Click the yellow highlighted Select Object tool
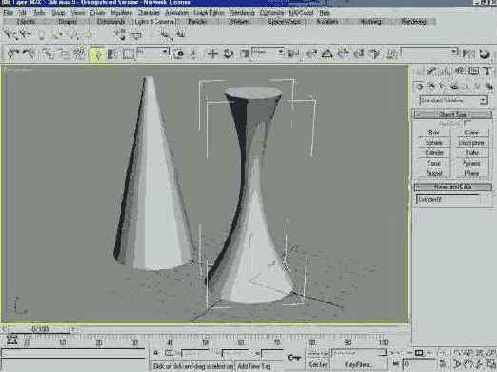The image size is (497, 372). click(x=97, y=54)
